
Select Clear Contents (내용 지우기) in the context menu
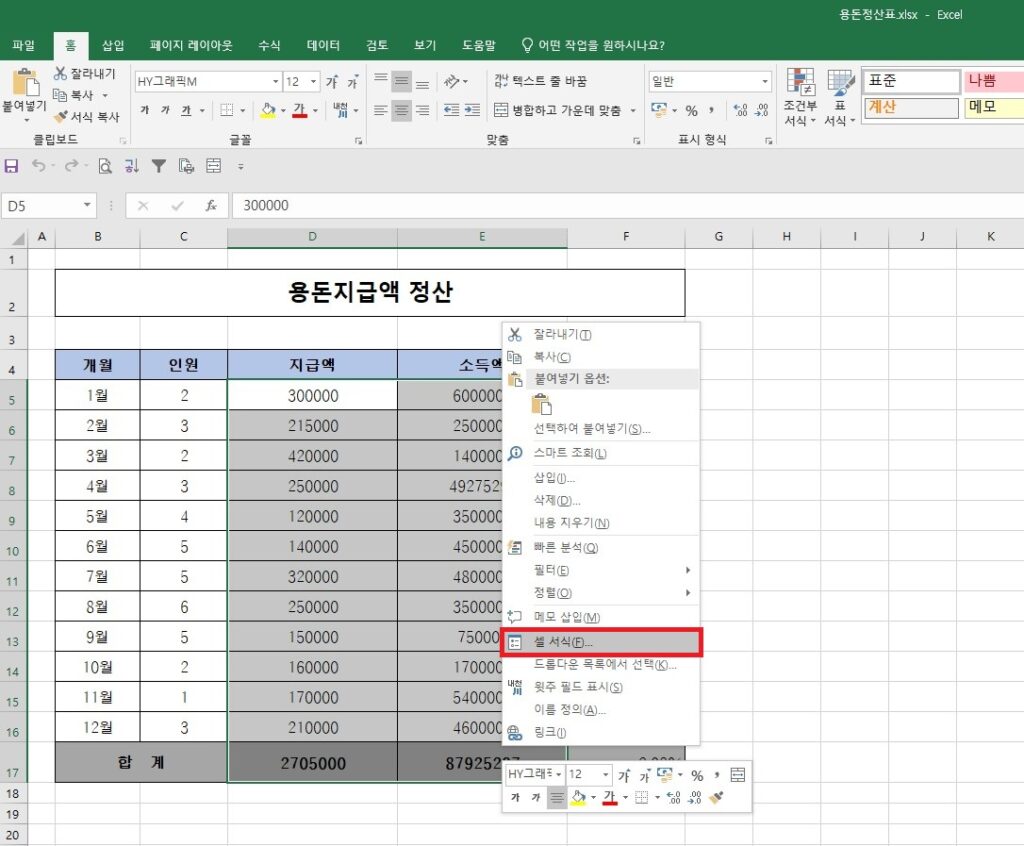tap(600, 523)
